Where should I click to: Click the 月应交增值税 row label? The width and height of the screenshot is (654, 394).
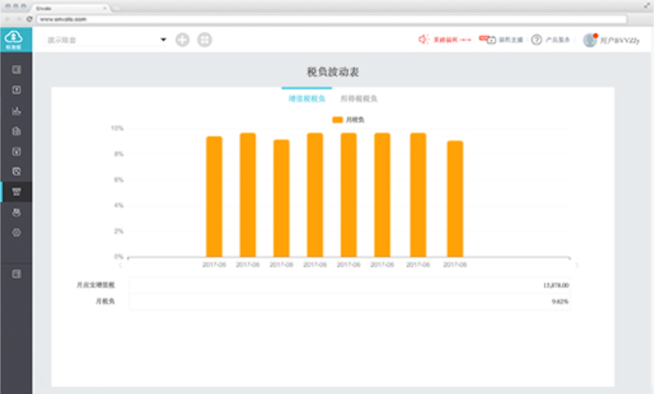(x=96, y=285)
